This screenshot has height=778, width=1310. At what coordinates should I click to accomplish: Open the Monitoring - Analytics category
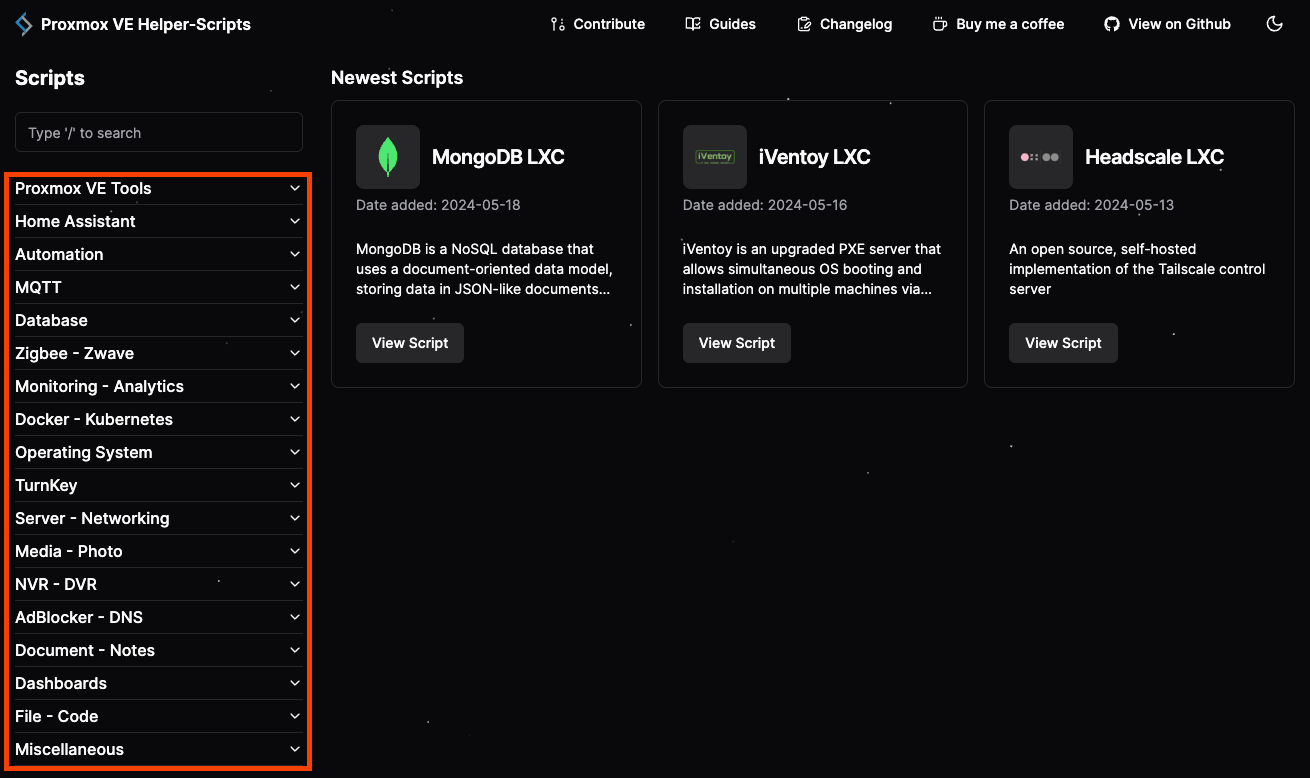[158, 386]
